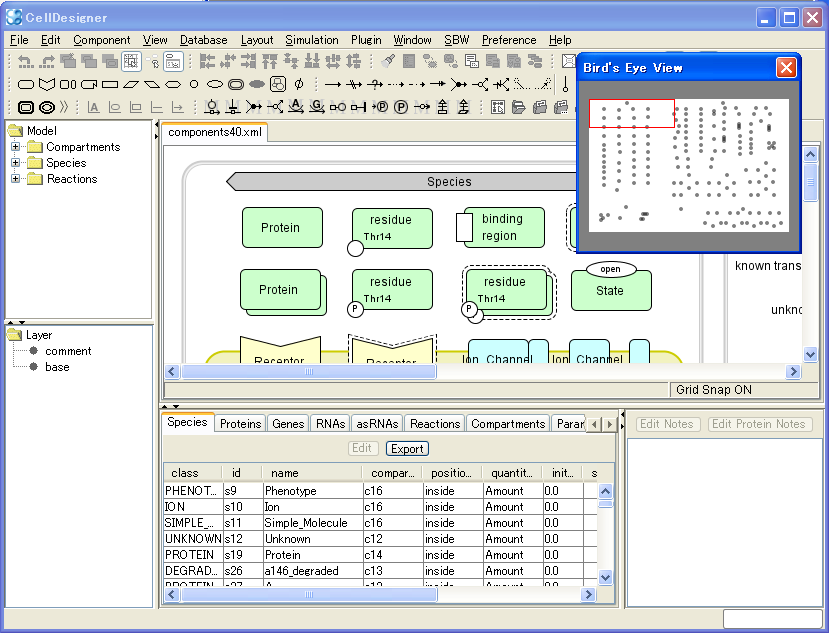Select the 'Simple_Molecule' row in species table
Screen dimensions: 829x633
click(381, 523)
